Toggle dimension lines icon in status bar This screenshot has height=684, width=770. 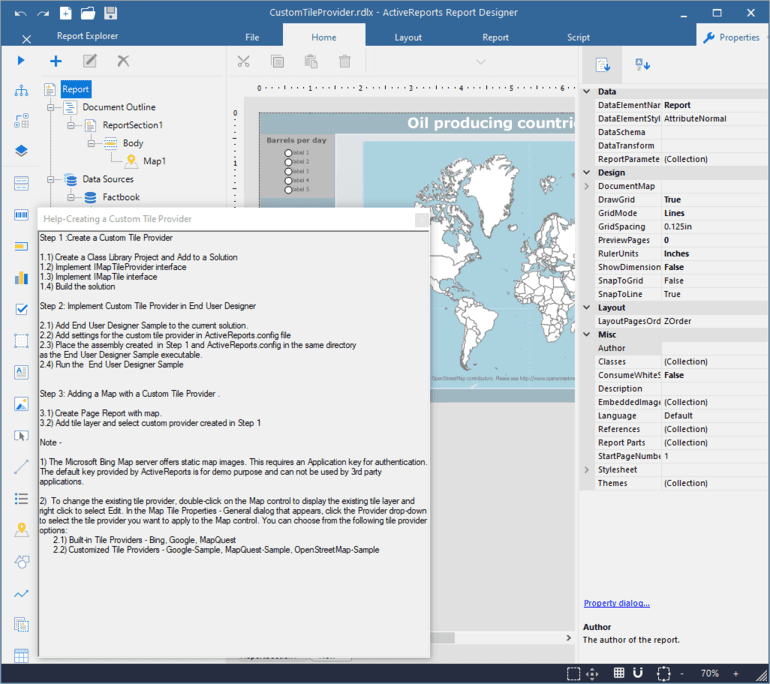(x=663, y=673)
